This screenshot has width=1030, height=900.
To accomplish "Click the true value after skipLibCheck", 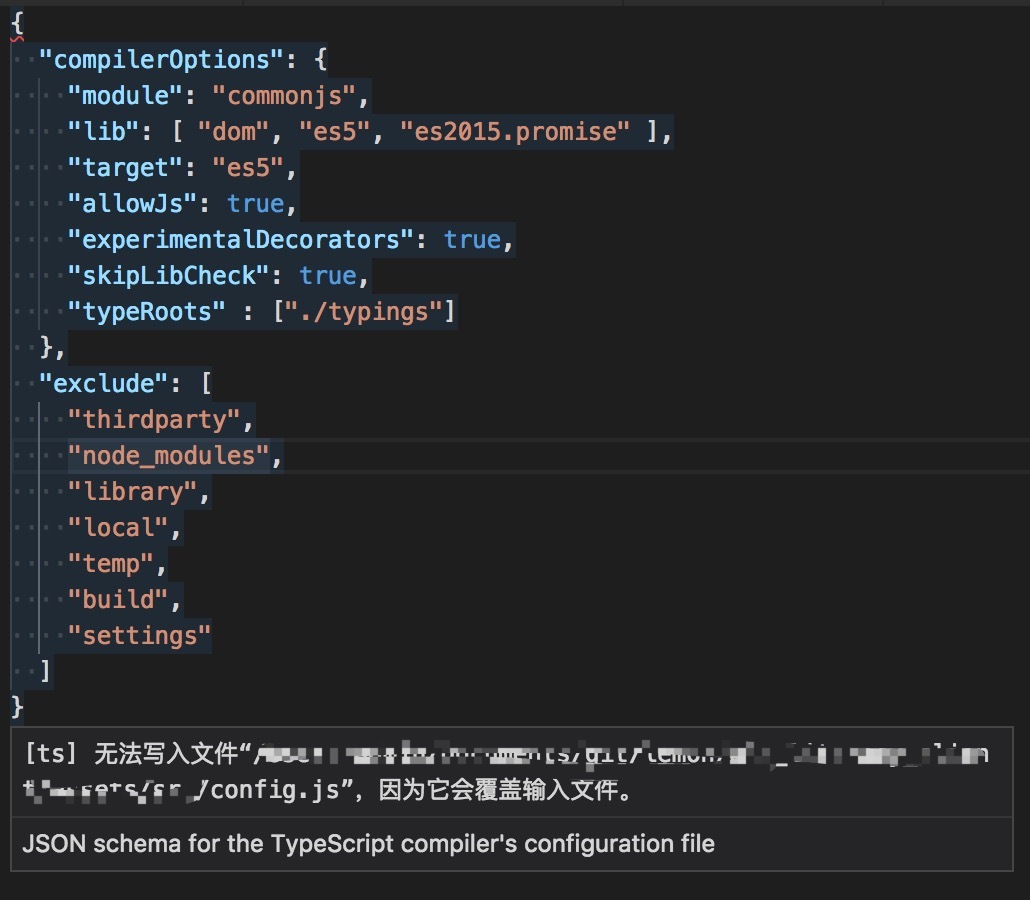I will coord(327,276).
